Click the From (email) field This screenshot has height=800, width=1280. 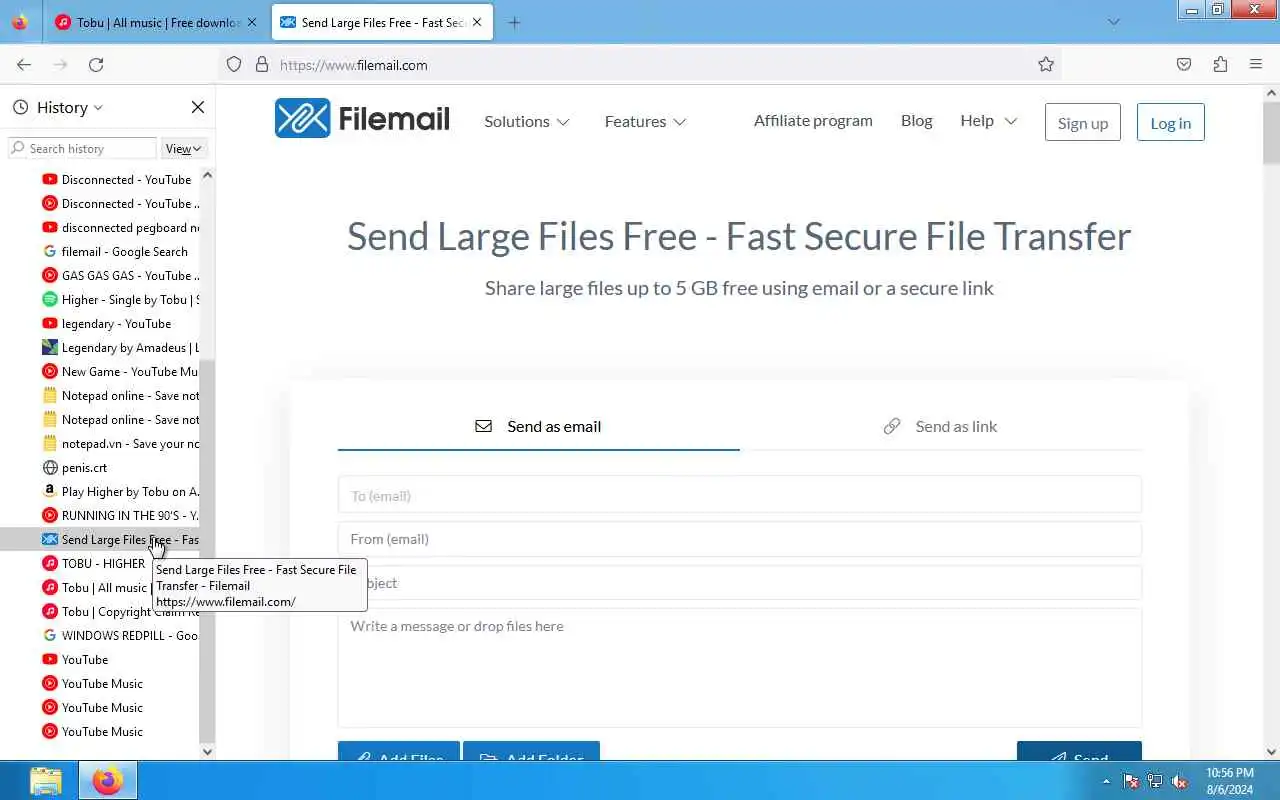(740, 538)
